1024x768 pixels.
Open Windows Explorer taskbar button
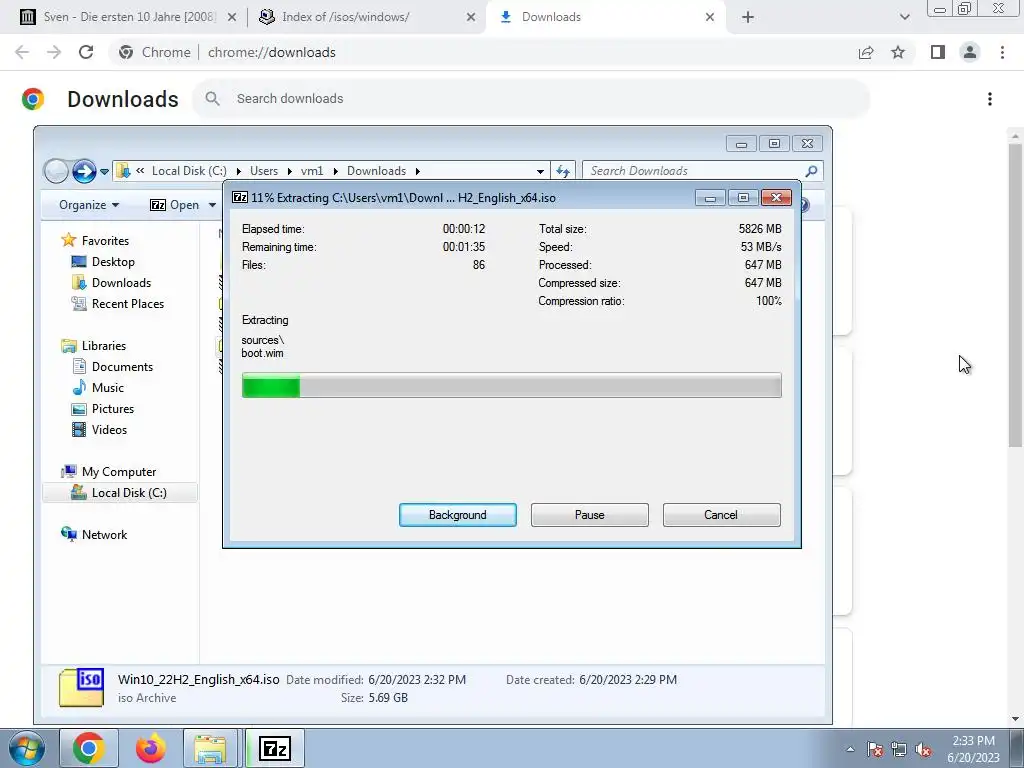211,748
